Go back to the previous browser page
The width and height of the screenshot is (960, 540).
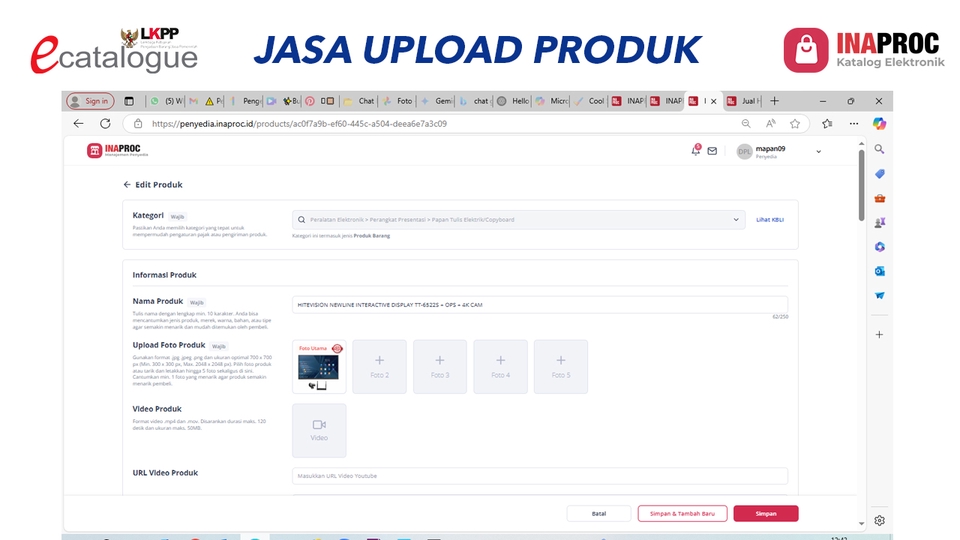click(78, 124)
